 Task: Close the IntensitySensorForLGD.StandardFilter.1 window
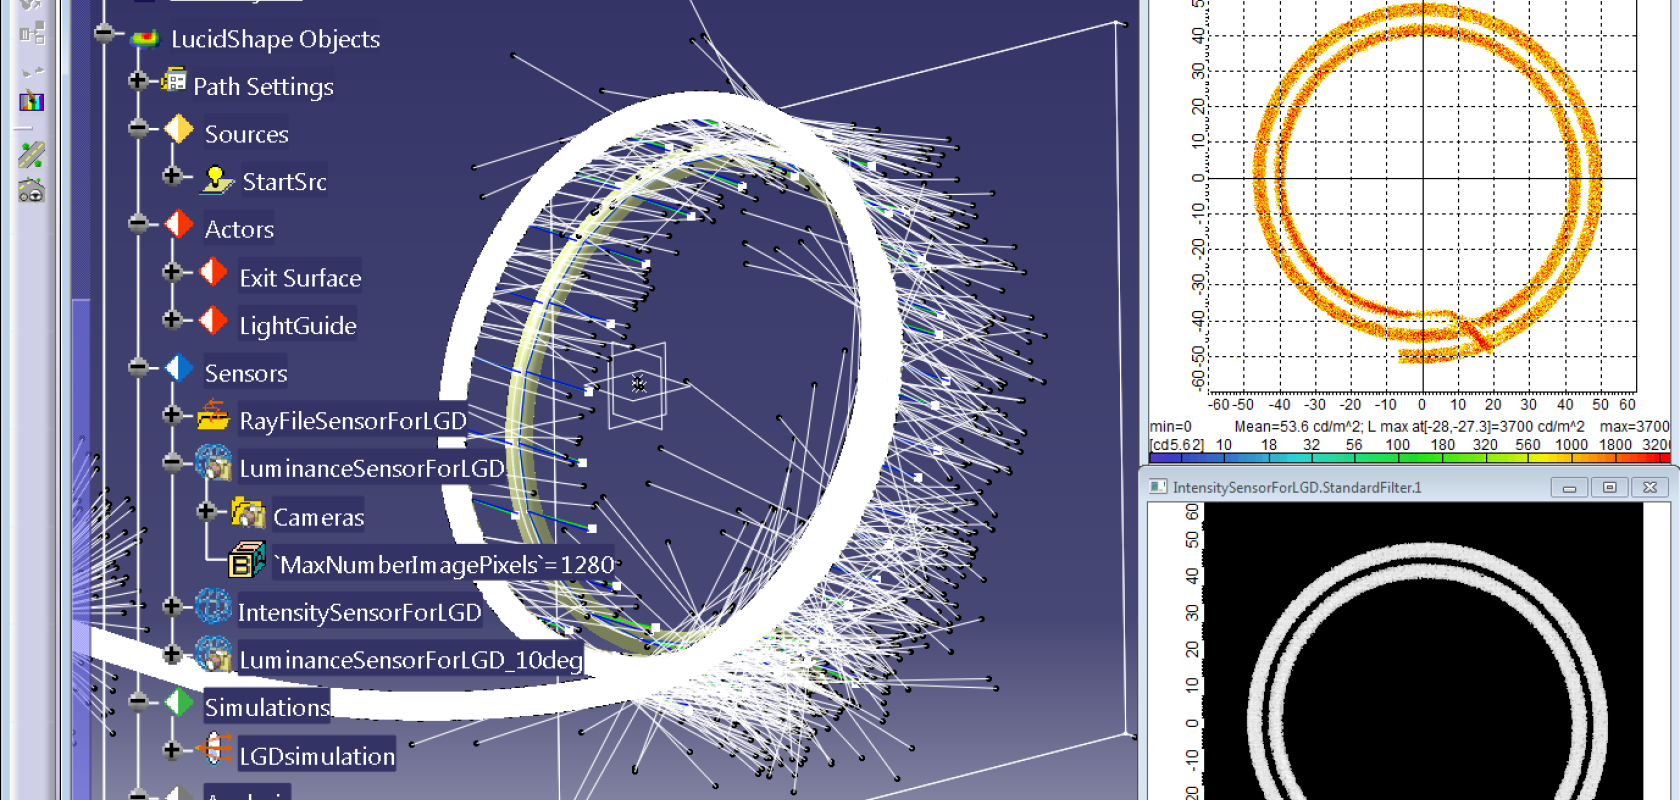1650,487
